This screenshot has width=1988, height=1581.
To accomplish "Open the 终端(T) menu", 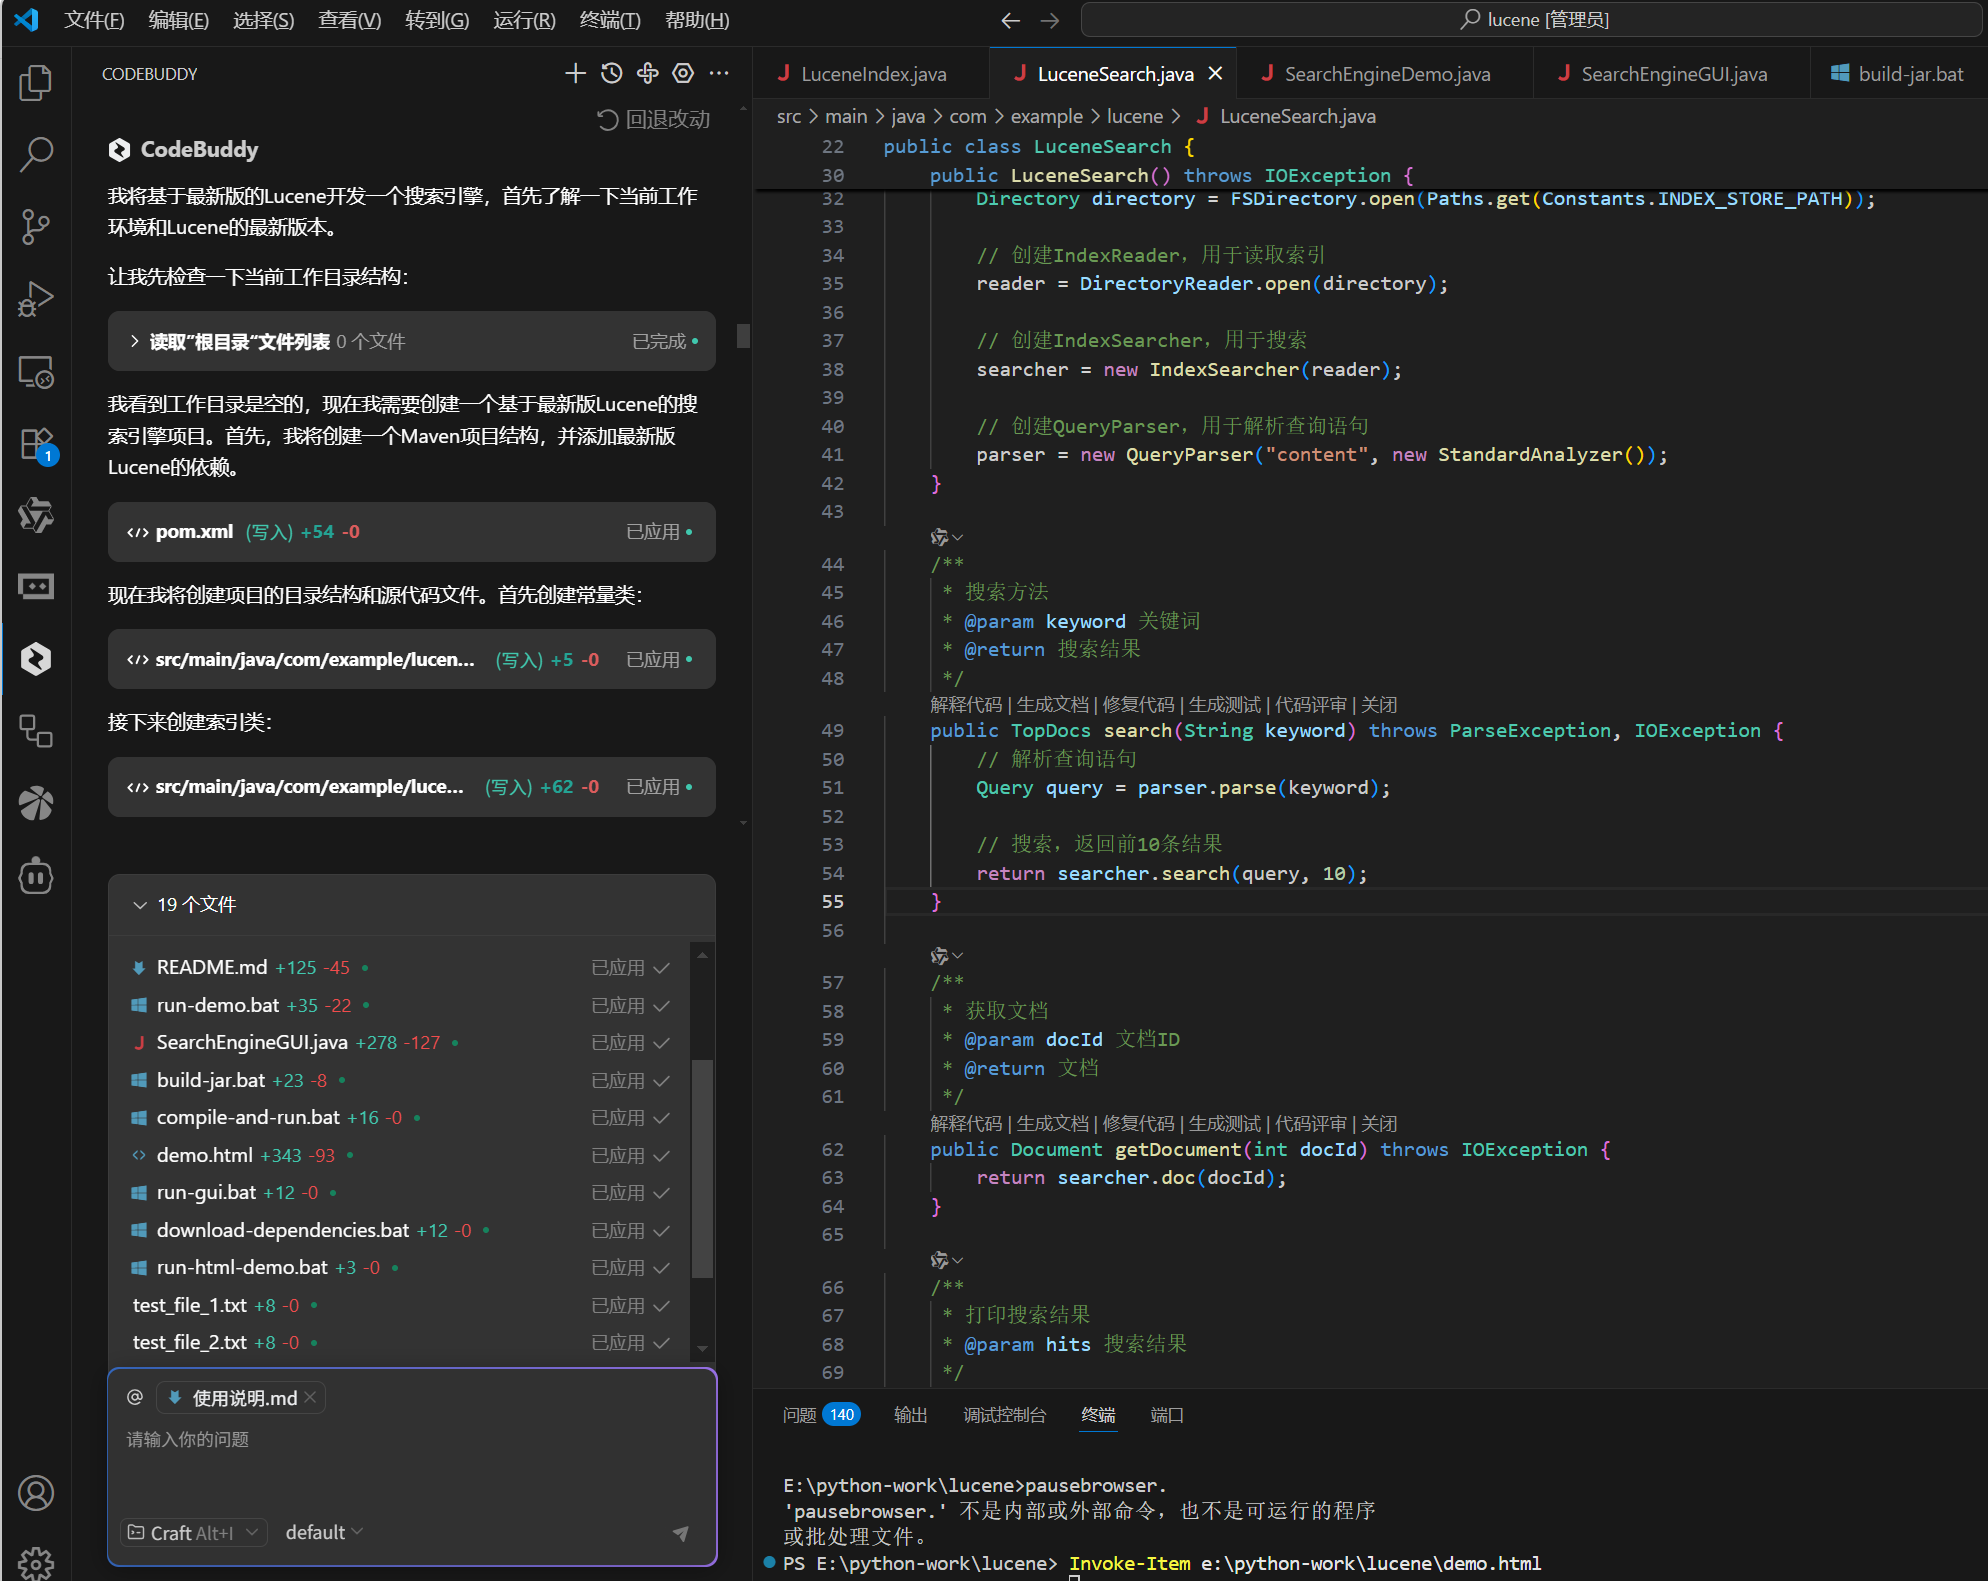I will click(609, 20).
